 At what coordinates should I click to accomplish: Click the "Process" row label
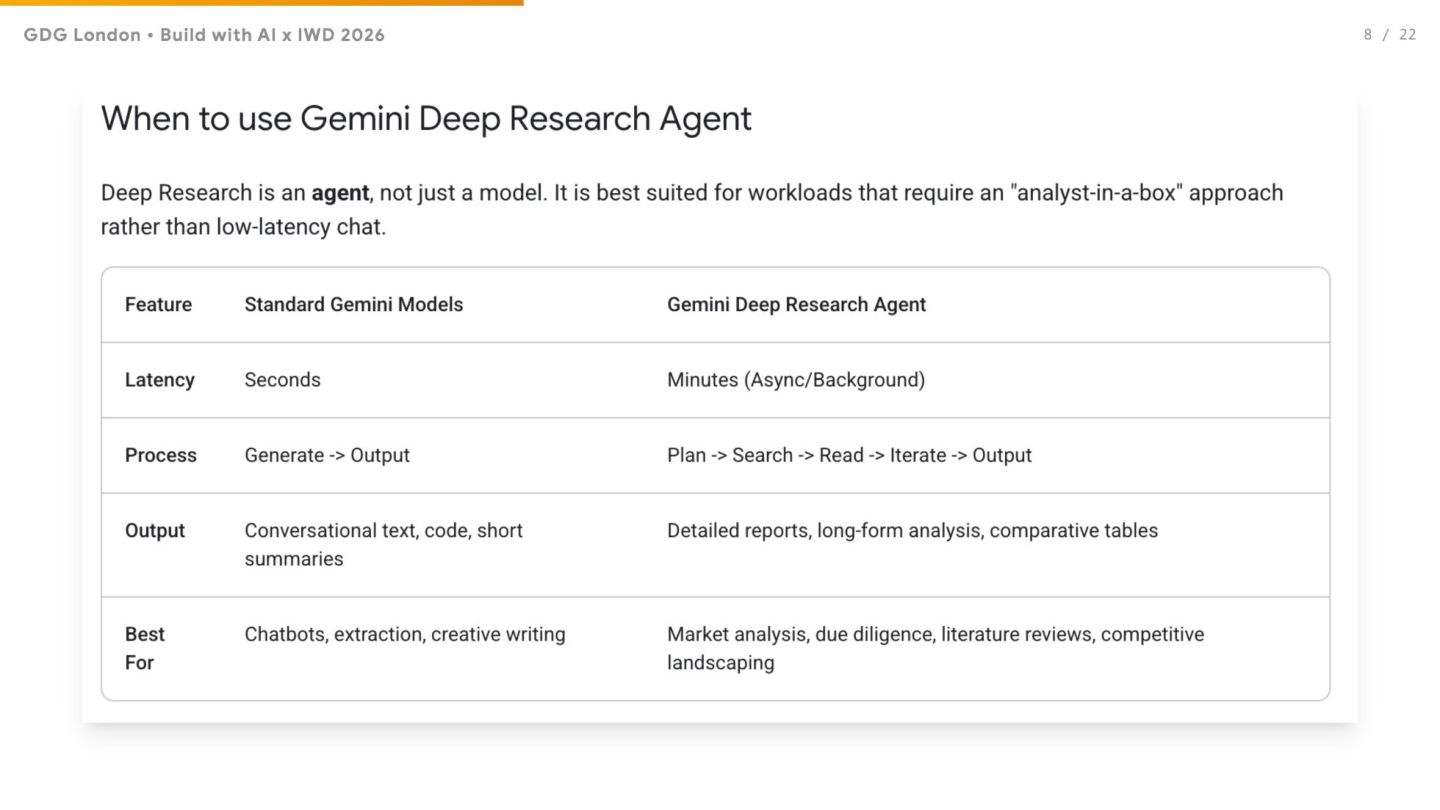click(160, 455)
